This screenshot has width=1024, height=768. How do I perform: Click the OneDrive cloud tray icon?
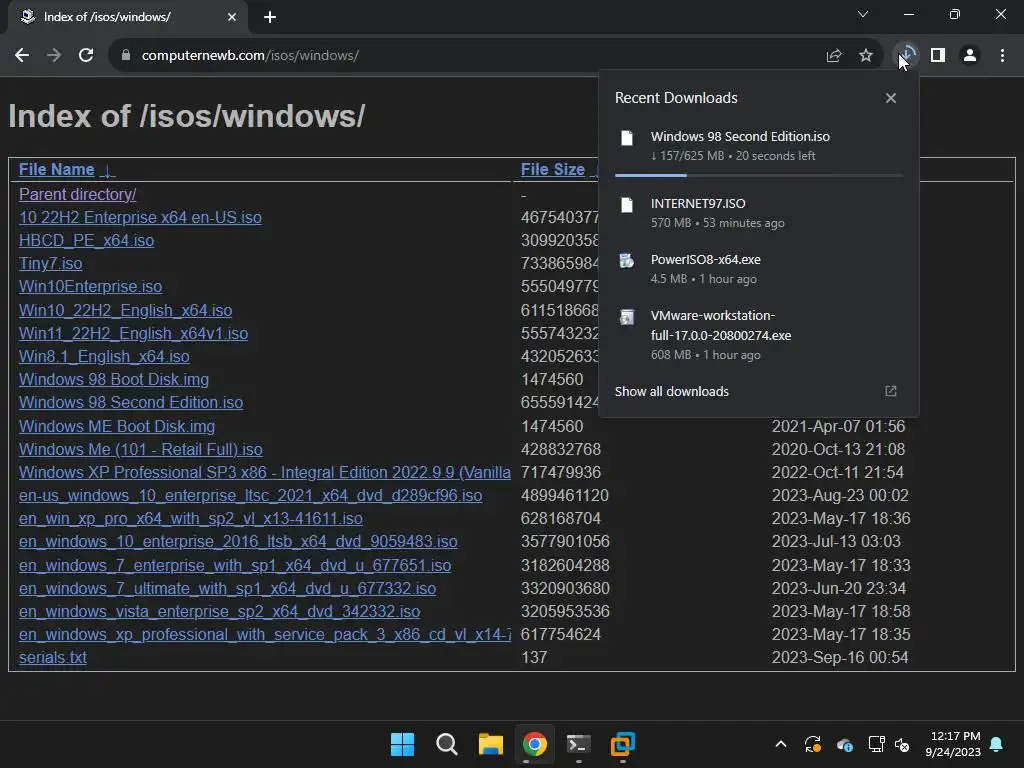point(844,744)
